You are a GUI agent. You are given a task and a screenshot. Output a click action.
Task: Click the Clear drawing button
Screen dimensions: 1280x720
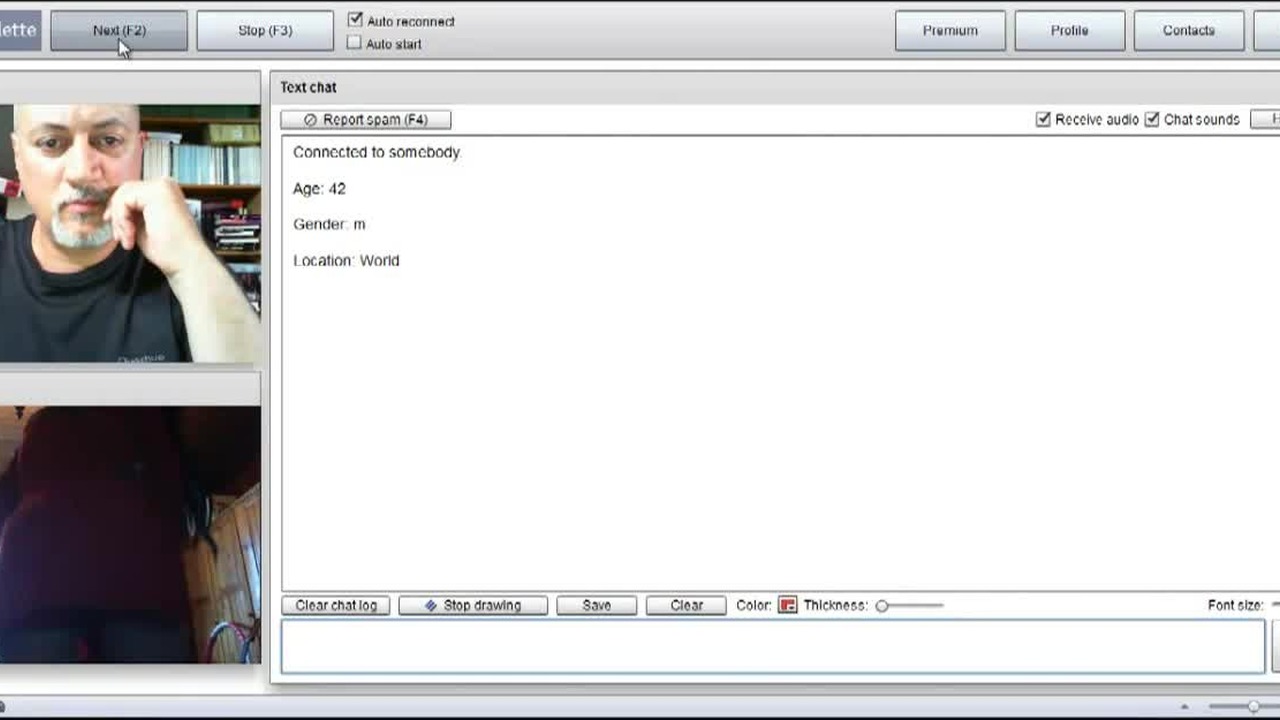(x=686, y=606)
